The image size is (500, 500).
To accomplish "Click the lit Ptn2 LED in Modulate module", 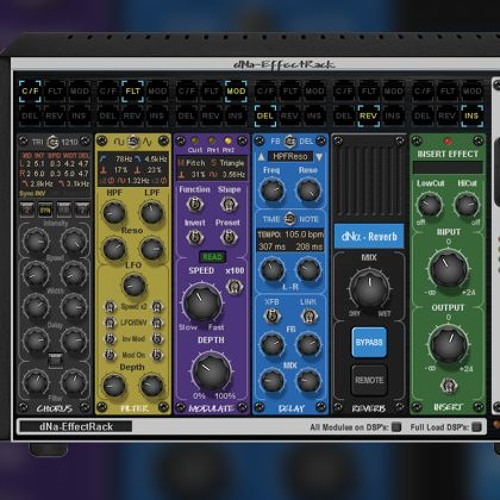I will [x=228, y=141].
